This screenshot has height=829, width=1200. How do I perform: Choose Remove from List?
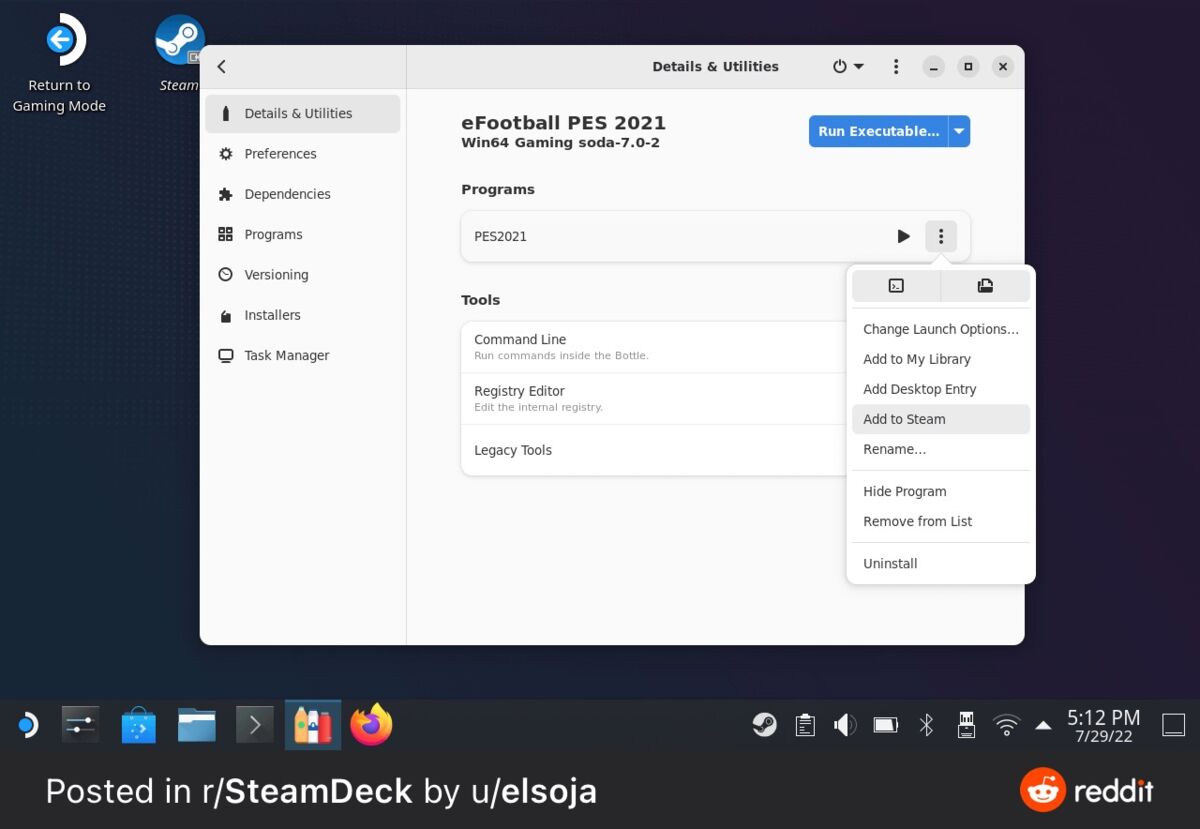(941, 521)
